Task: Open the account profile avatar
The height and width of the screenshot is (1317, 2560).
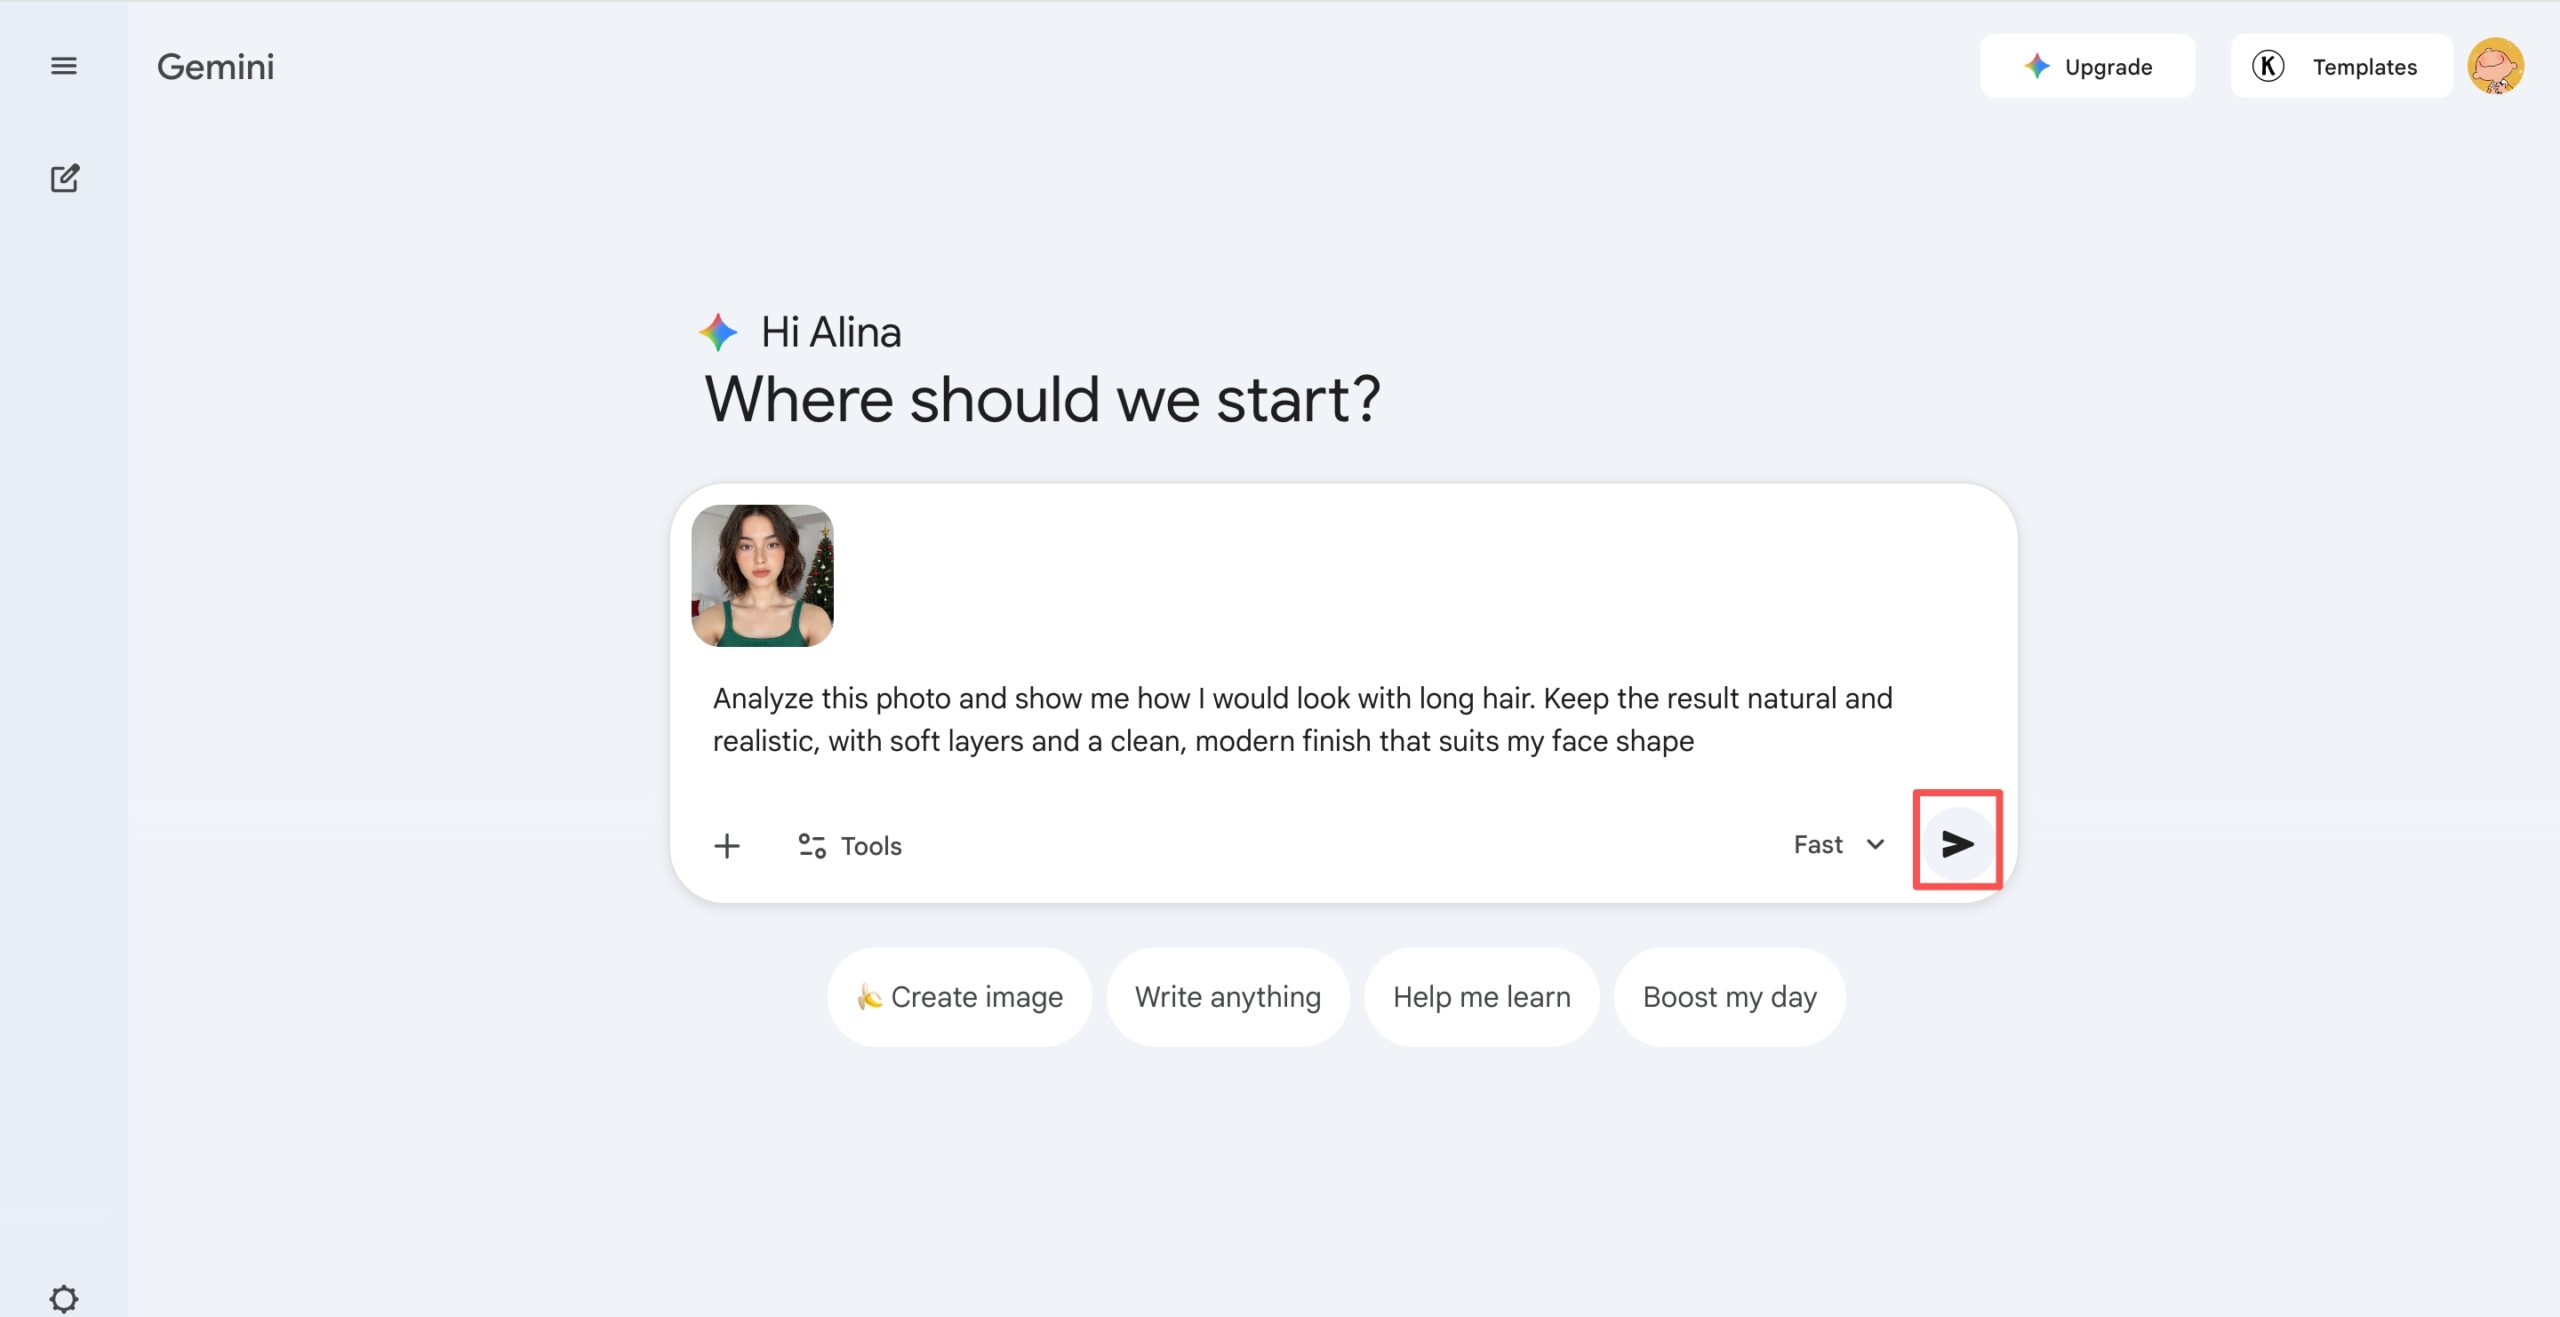Action: (2495, 66)
